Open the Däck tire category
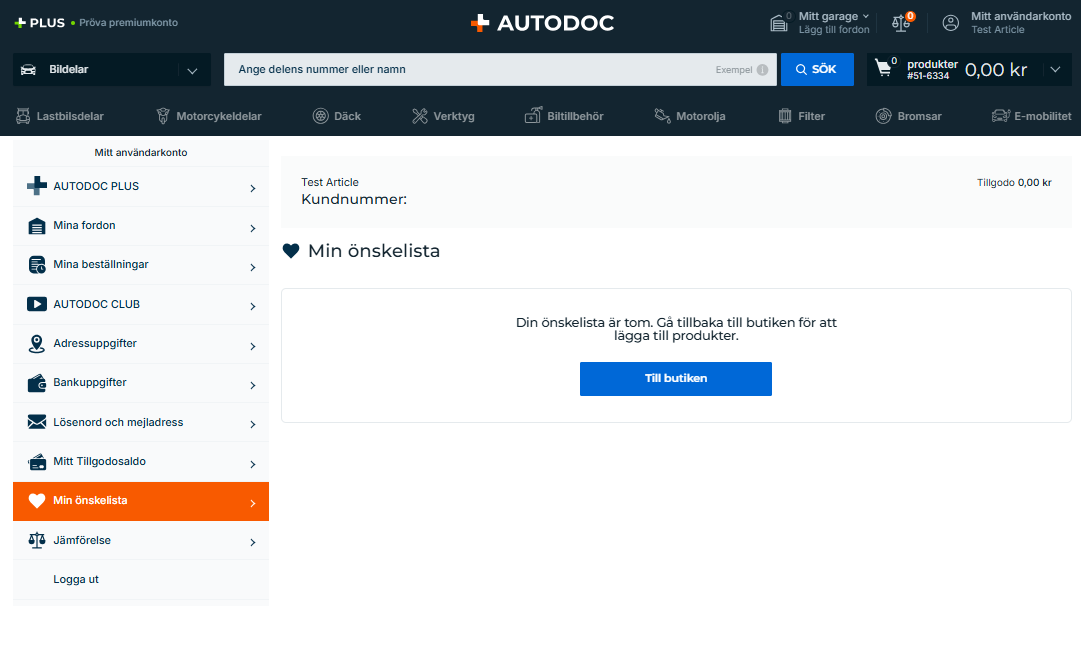Screen dimensions: 1081x649 (337, 116)
